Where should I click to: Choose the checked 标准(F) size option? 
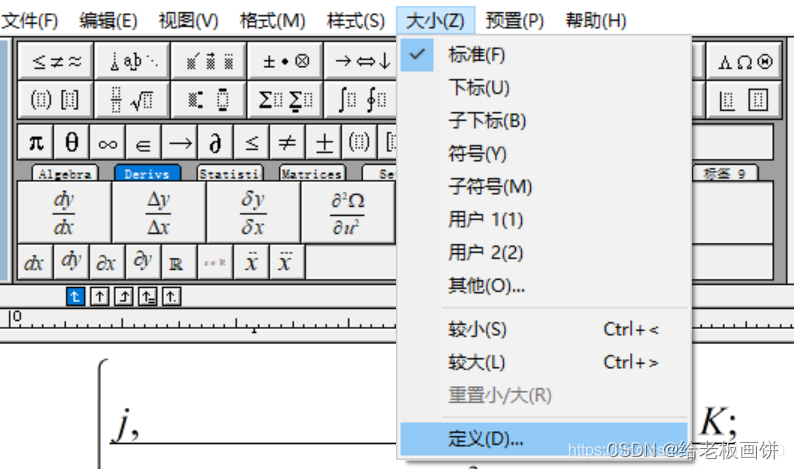point(544,55)
